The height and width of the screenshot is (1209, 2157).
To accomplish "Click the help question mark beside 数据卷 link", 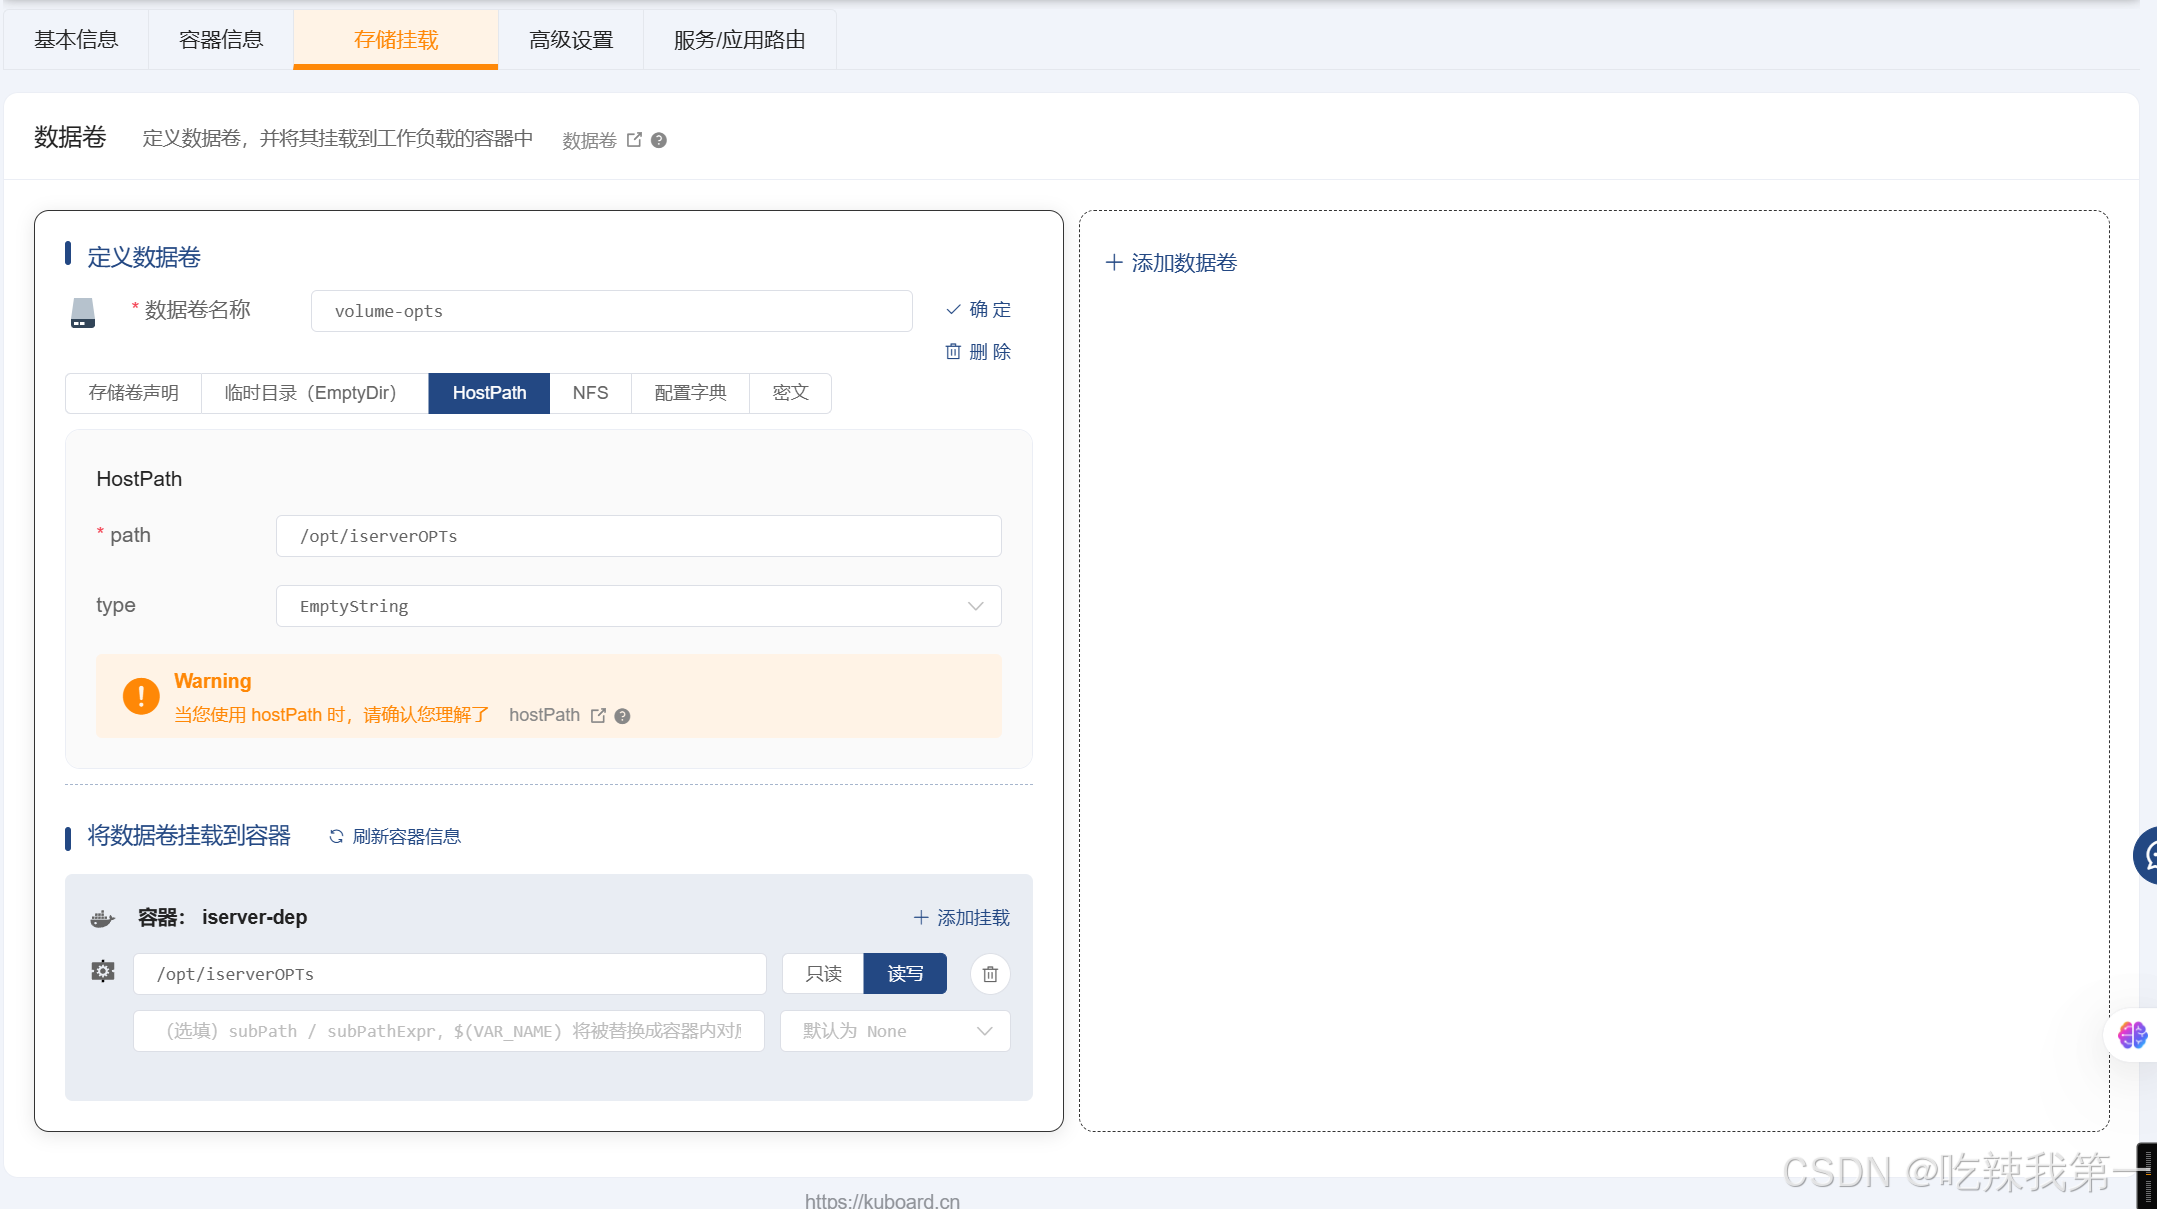I will [658, 140].
